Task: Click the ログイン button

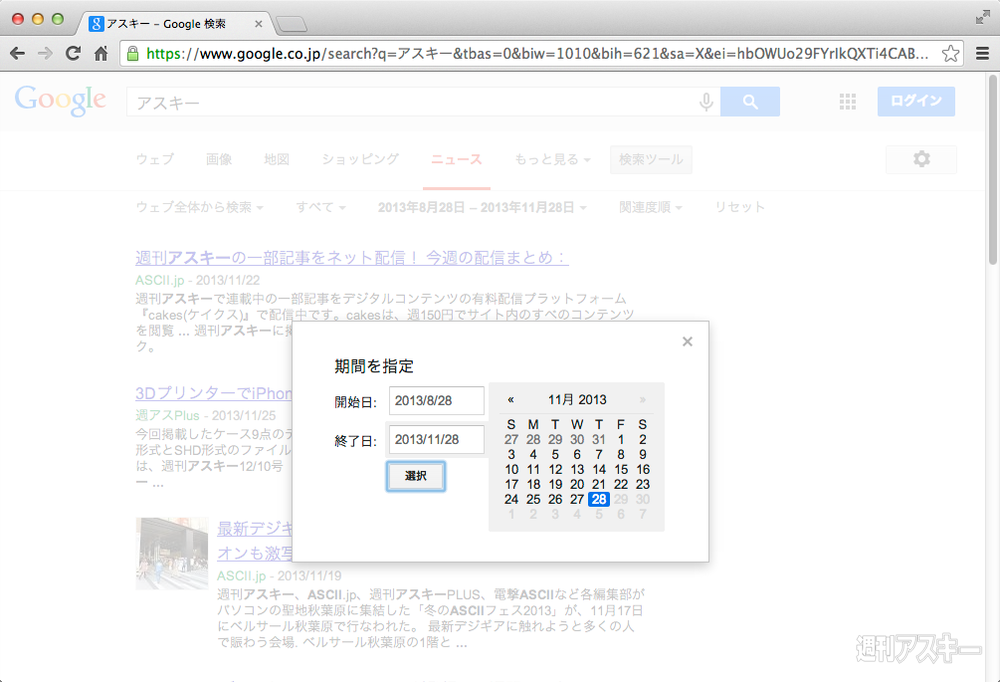Action: tap(916, 101)
